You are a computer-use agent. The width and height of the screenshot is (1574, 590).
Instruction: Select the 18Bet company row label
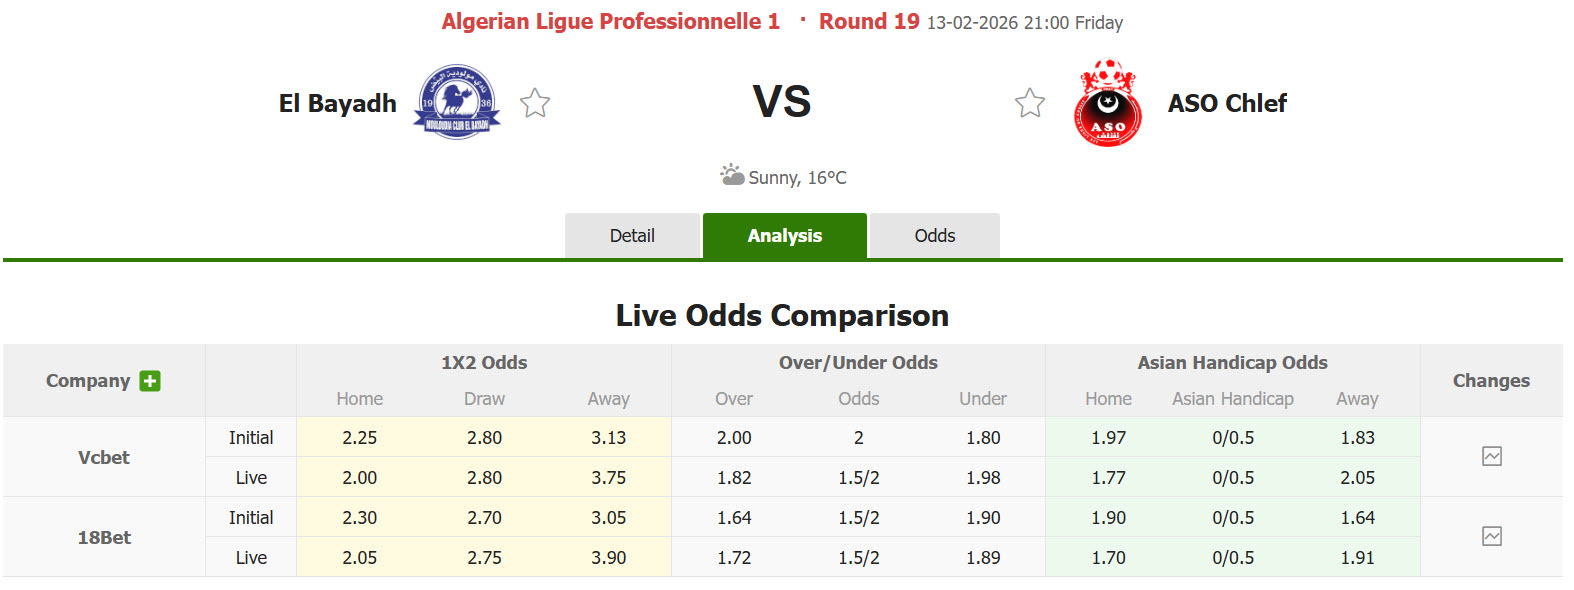[x=104, y=537]
